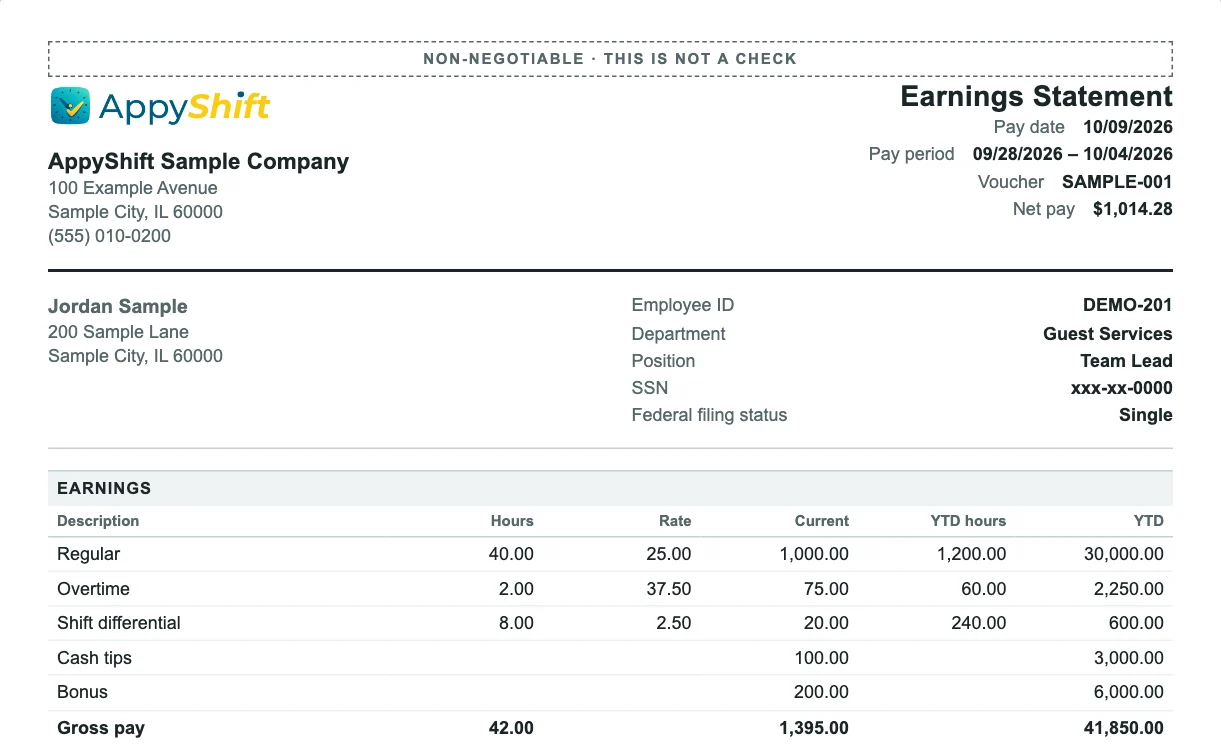1221x750 pixels.
Task: Select Shift differential YTD amount 600.00
Action: pos(1137,623)
